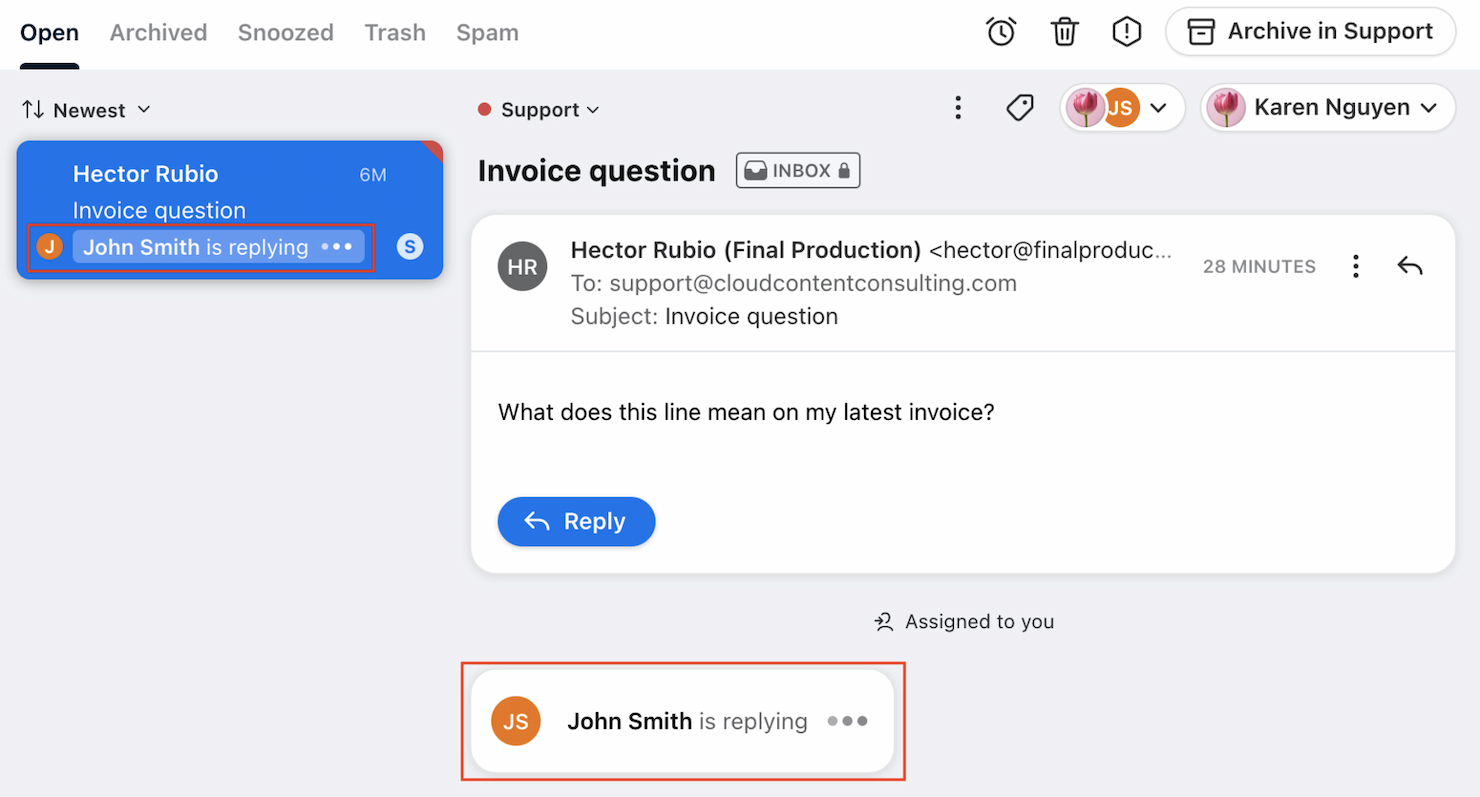The height and width of the screenshot is (797, 1480).
Task: Click the snooze clock icon
Action: (1000, 32)
